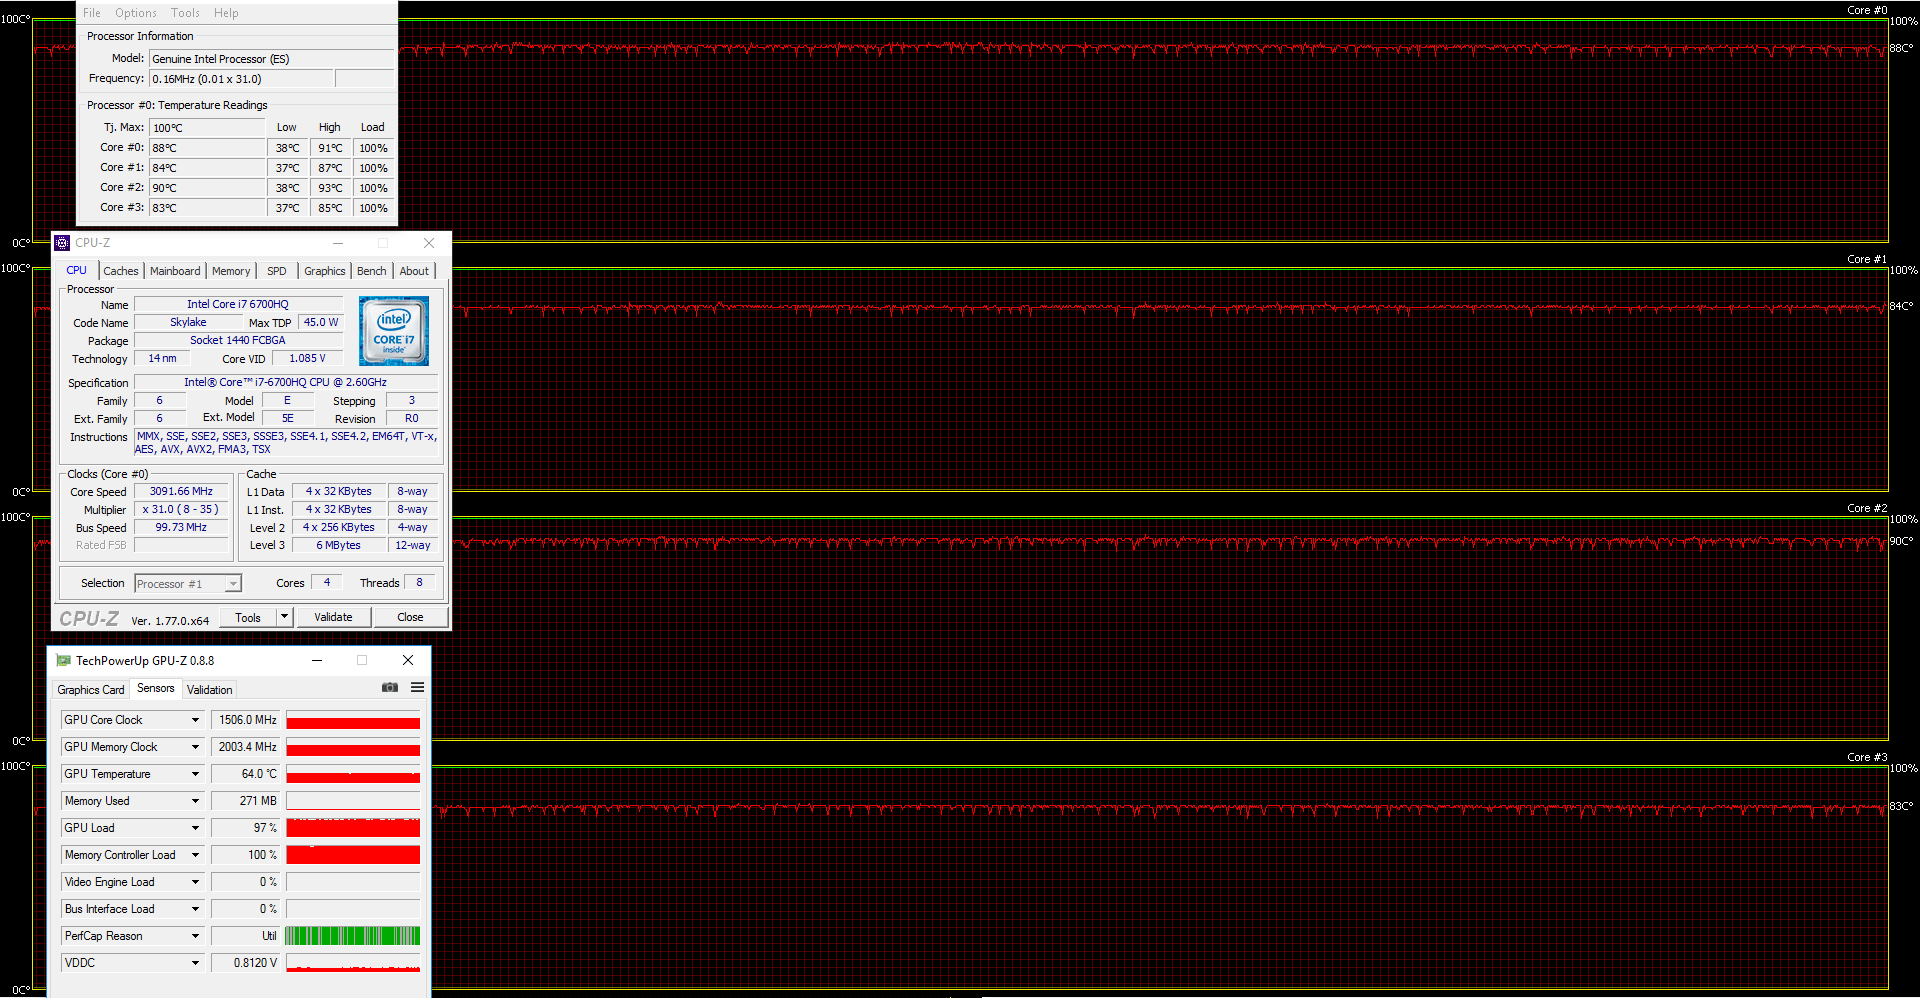1920x998 pixels.
Task: Click Core #0 temperature value 88°C
Action: click(207, 148)
